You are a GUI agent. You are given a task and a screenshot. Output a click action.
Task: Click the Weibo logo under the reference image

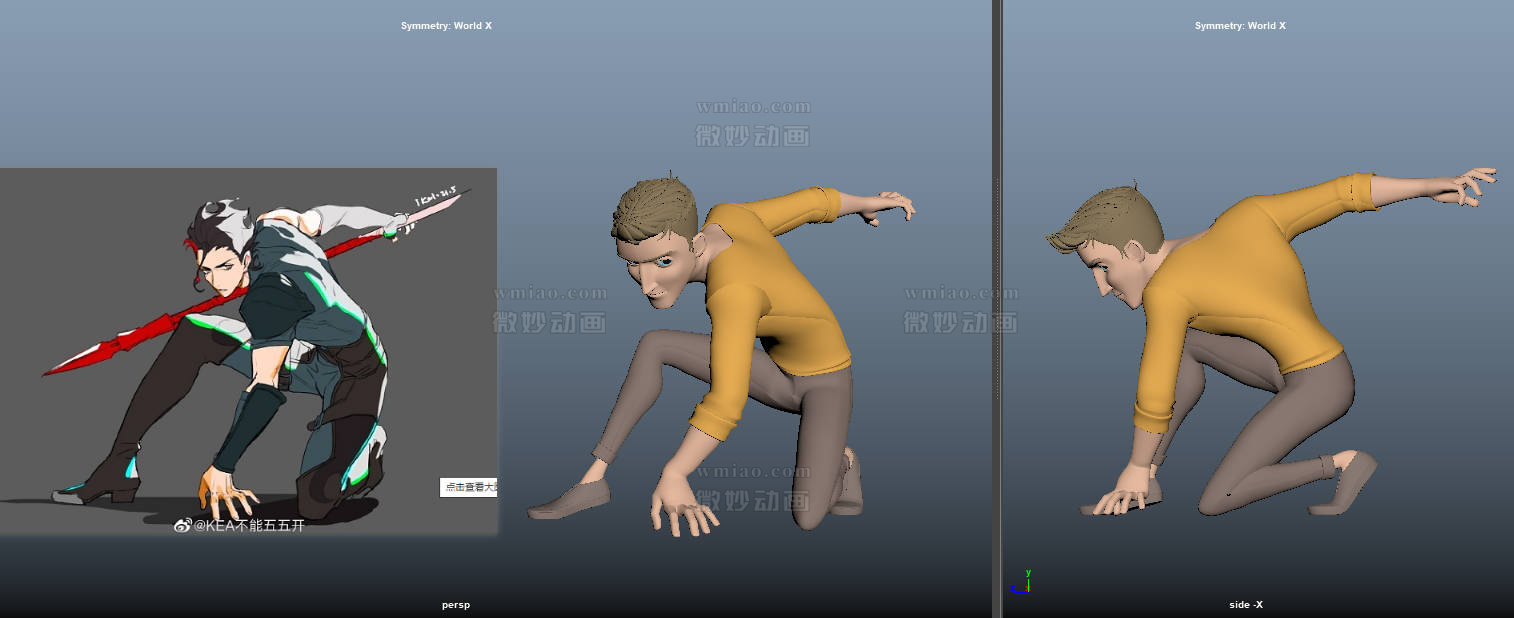point(183,525)
